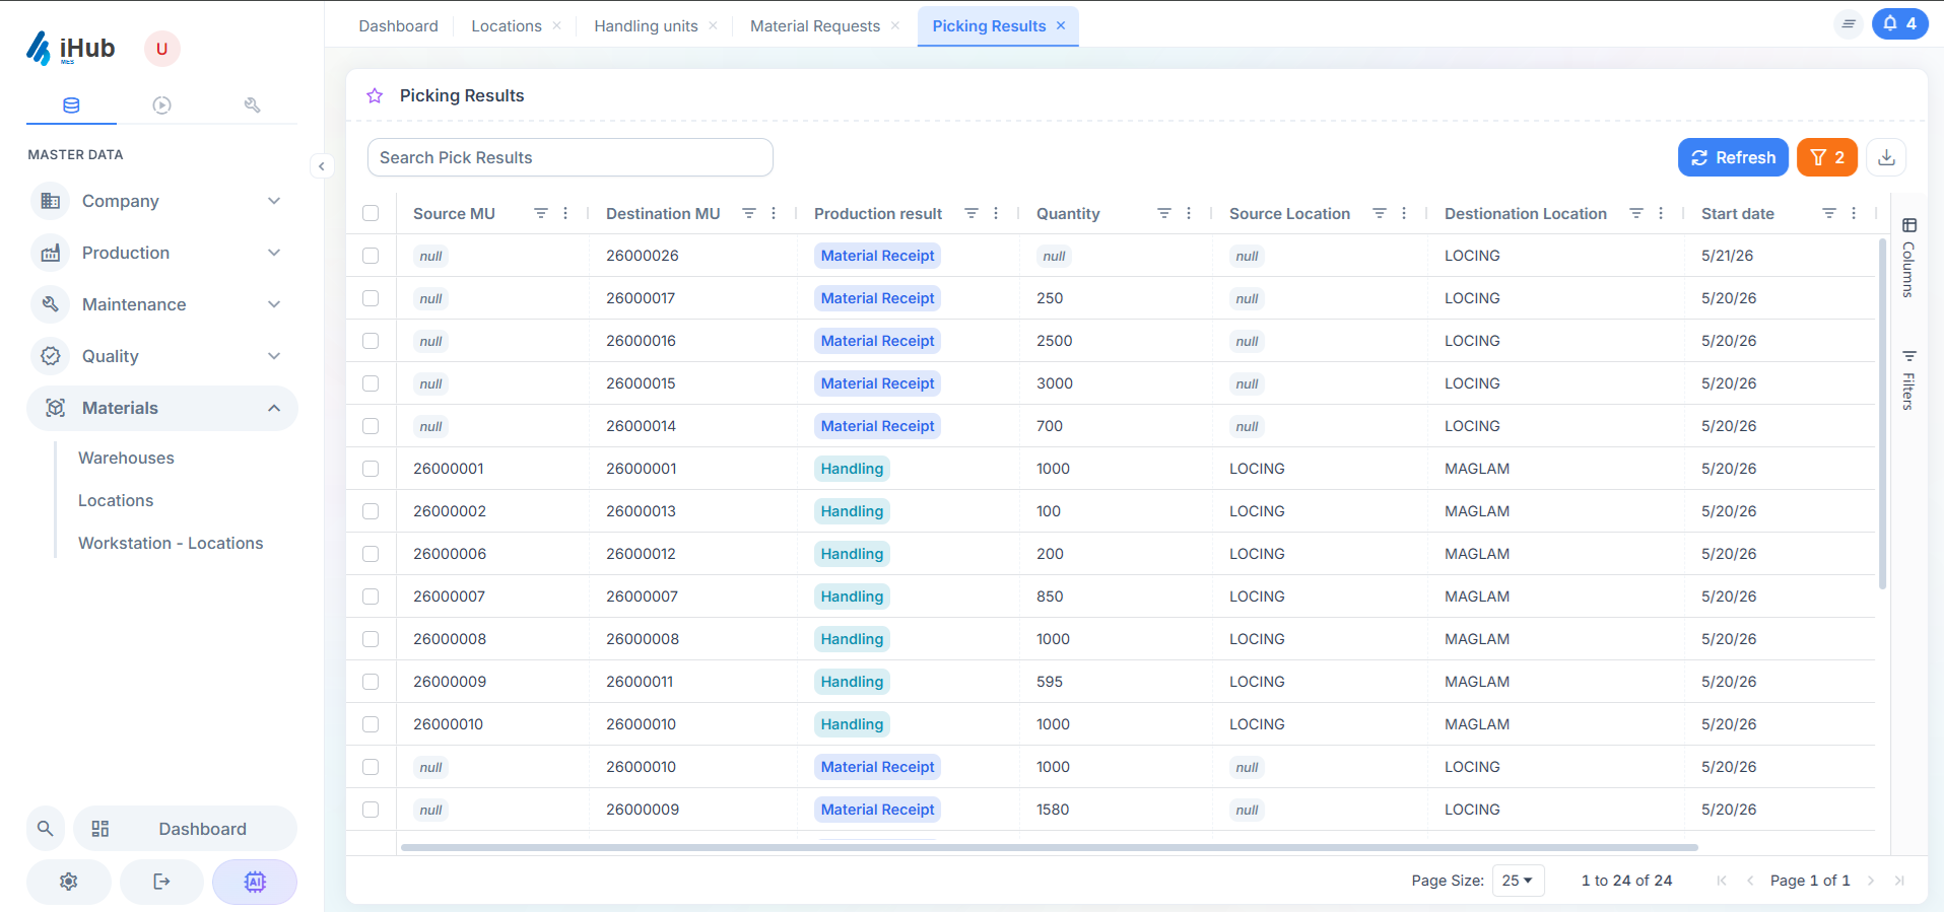The image size is (1944, 912).
Task: Check the row for Destination MU 26000017
Action: 371,298
